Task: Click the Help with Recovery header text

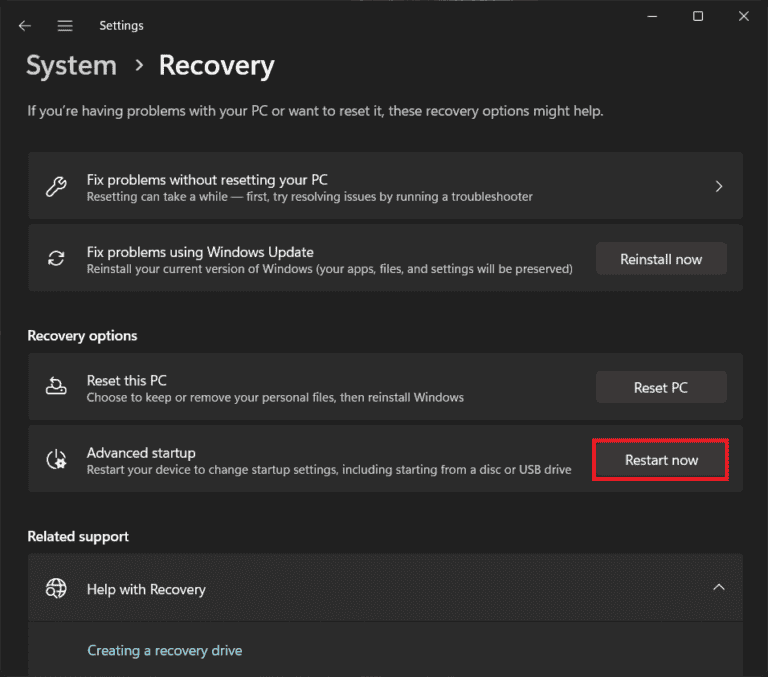Action: [x=146, y=589]
